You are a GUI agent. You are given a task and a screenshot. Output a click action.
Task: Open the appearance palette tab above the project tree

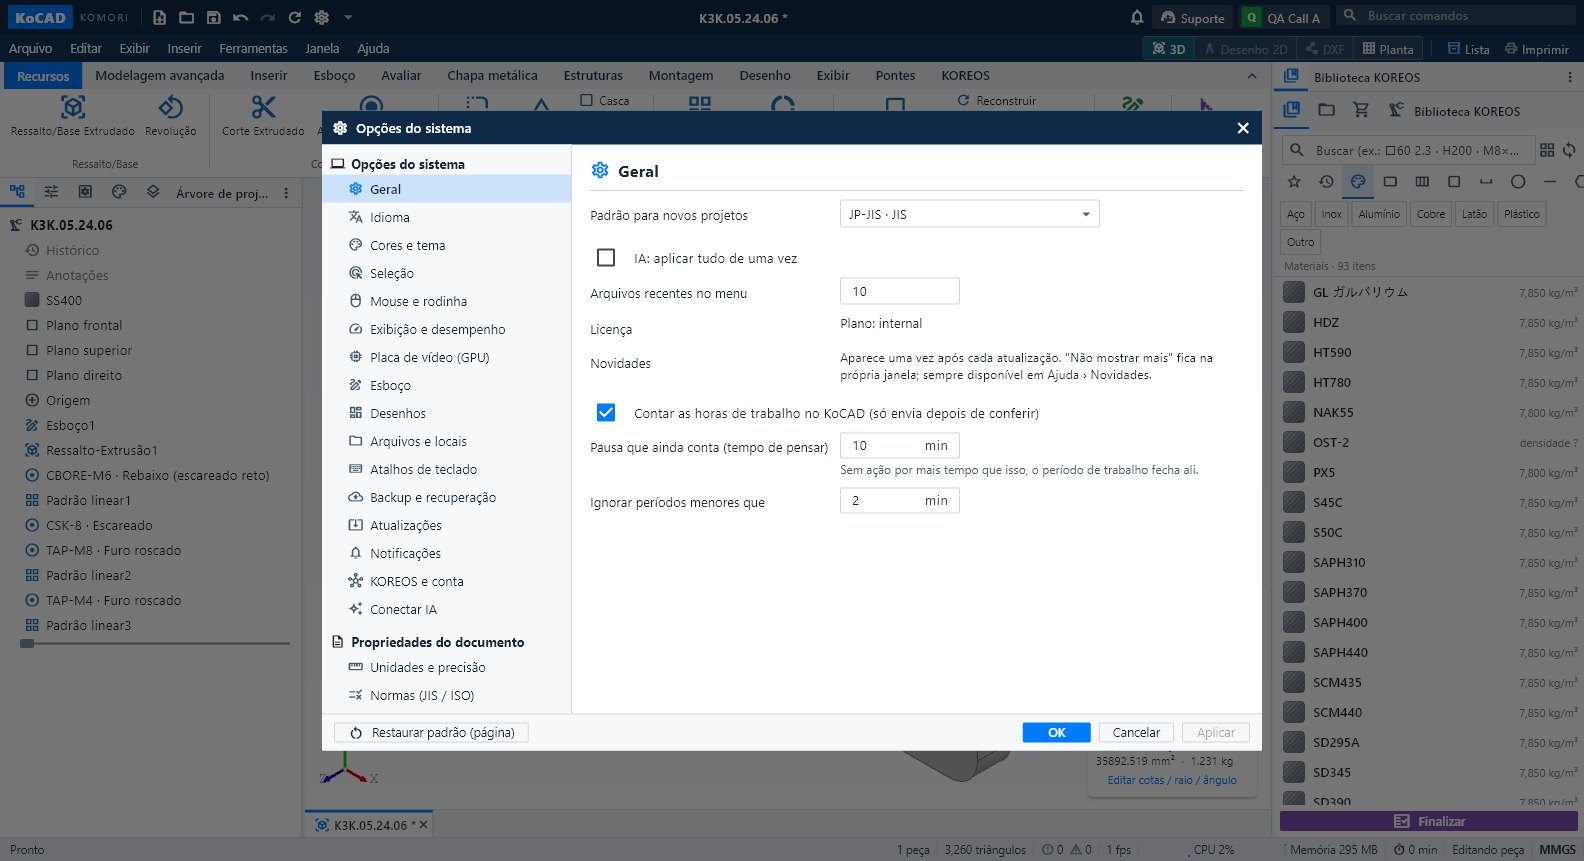(x=119, y=192)
